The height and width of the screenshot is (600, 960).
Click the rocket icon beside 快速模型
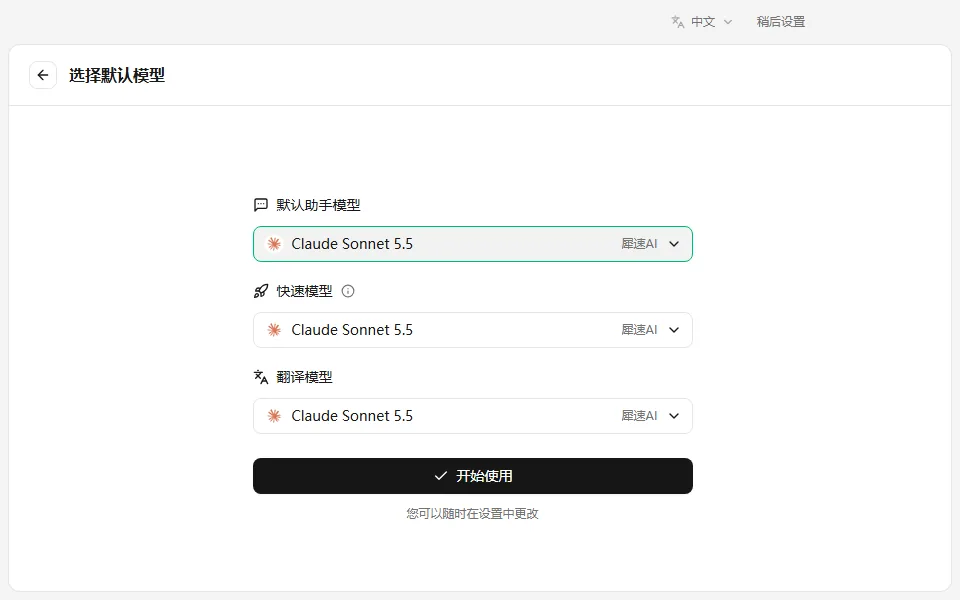point(261,291)
